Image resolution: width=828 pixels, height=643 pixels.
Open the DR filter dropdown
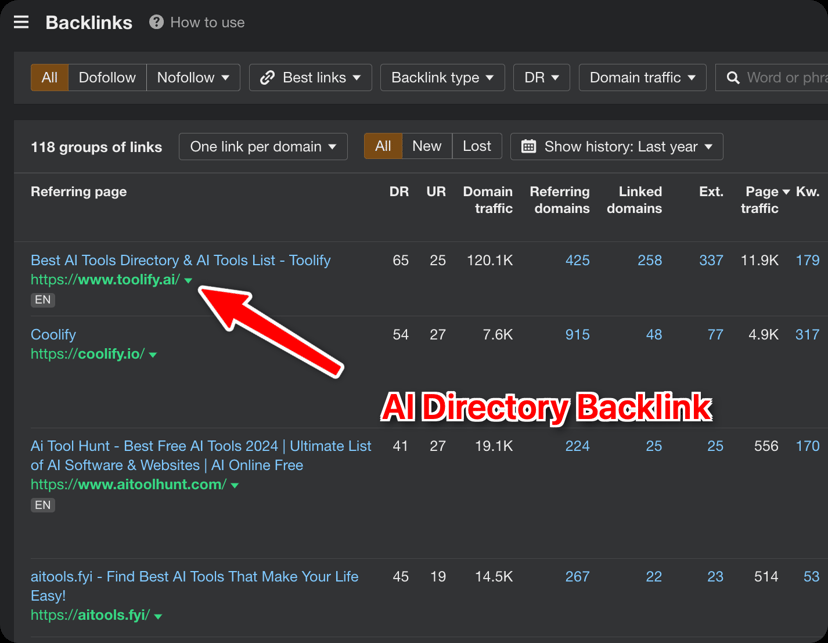(x=541, y=77)
